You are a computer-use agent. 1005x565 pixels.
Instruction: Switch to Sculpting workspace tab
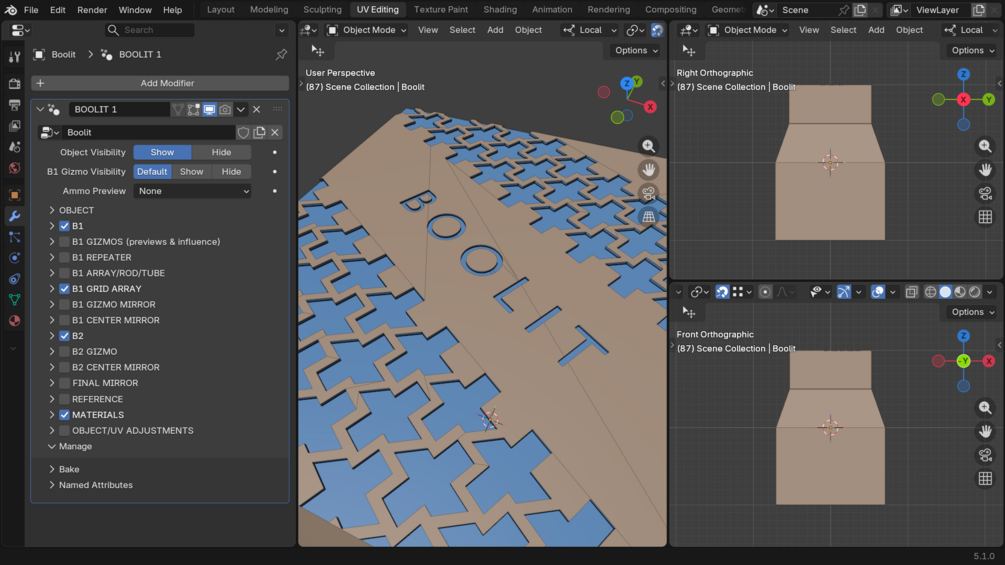tap(322, 10)
